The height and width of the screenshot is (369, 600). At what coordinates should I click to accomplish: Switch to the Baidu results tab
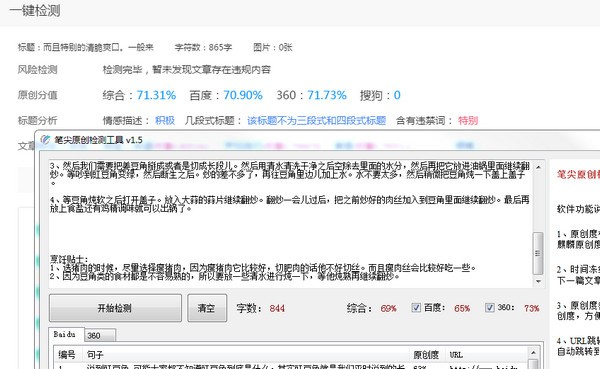(x=66, y=335)
